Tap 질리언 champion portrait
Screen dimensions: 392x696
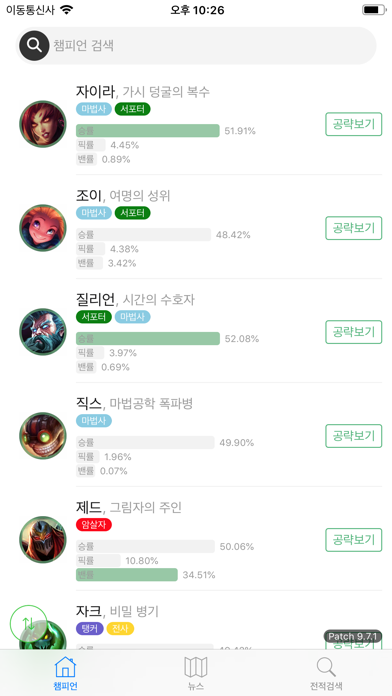[43, 332]
